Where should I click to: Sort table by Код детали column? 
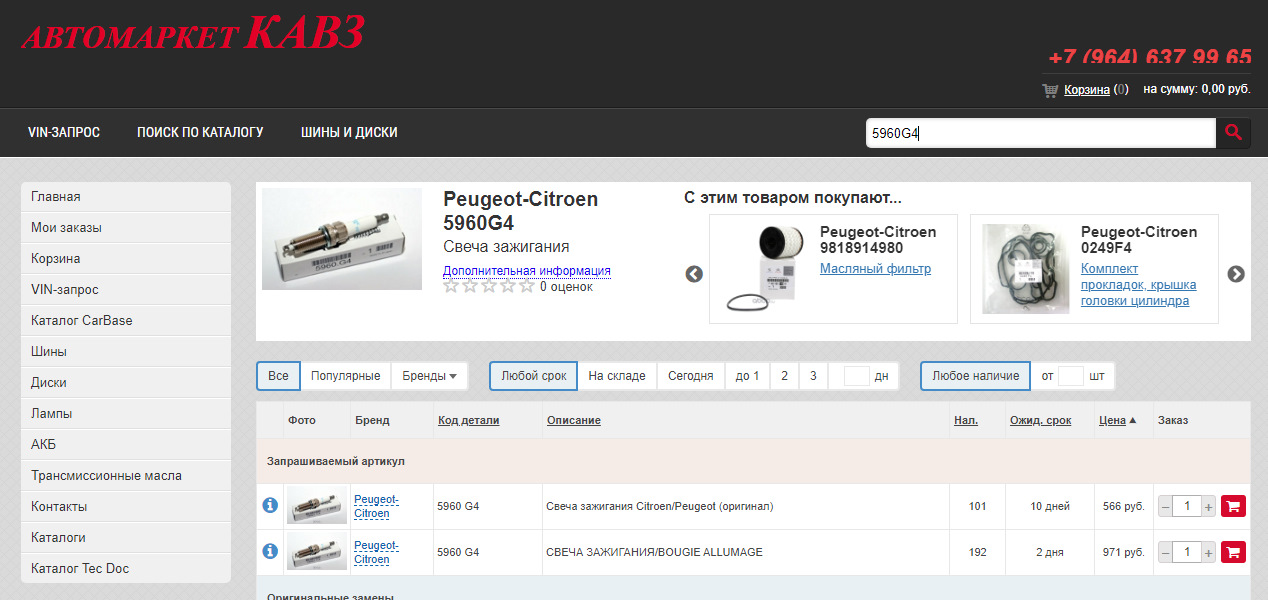[x=468, y=420]
